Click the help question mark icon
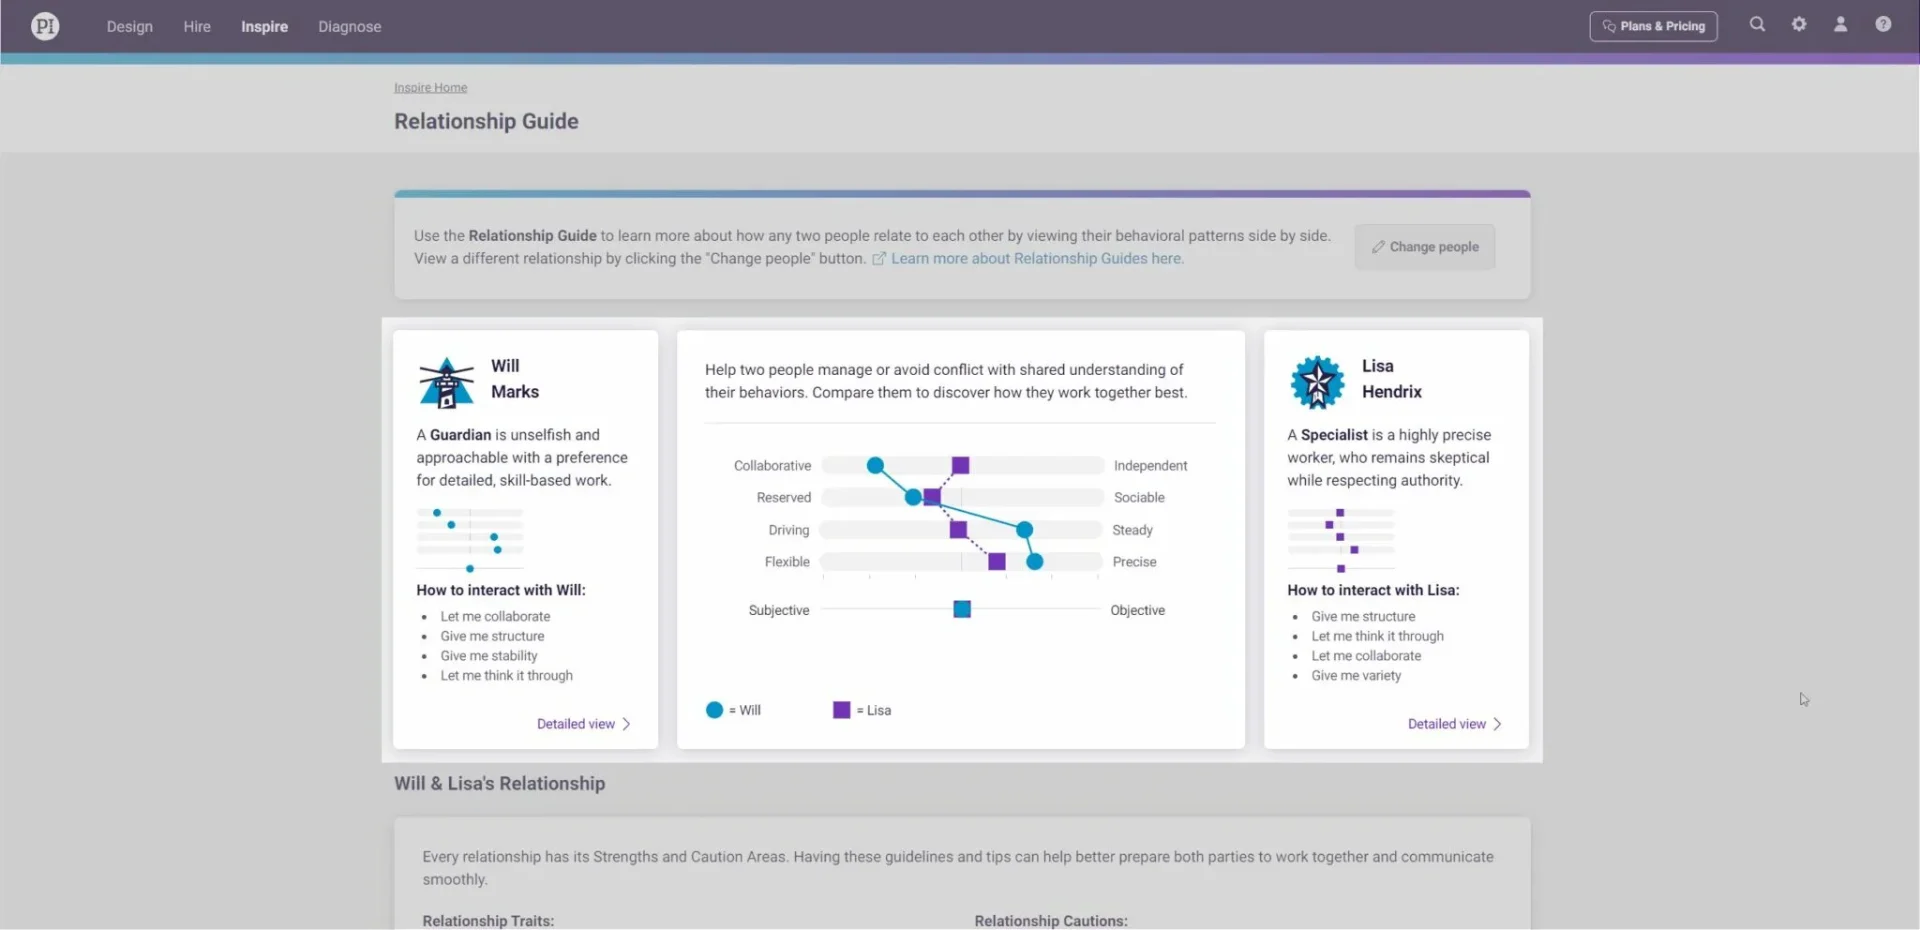 point(1883,25)
